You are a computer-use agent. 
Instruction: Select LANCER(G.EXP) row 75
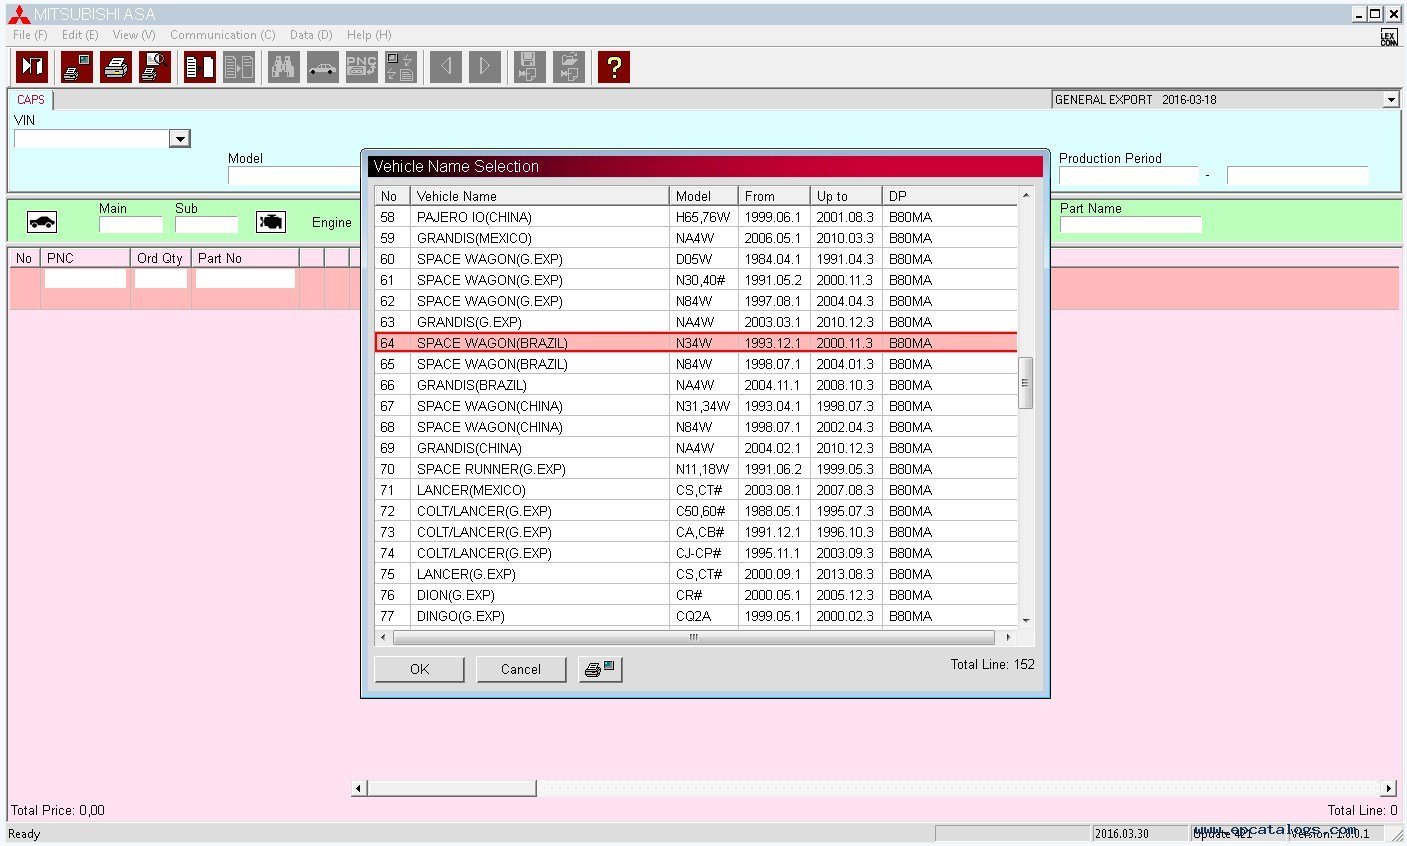tap(696, 574)
